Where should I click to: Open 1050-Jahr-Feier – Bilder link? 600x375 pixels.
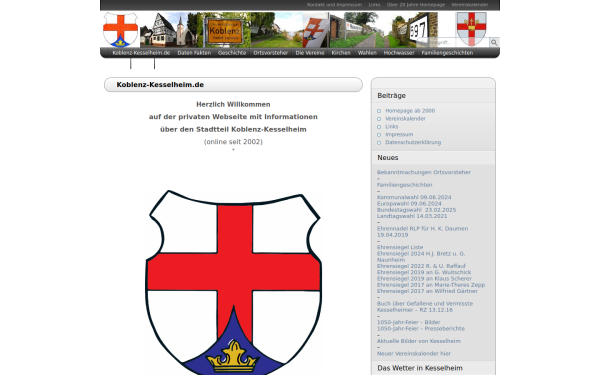(x=408, y=322)
